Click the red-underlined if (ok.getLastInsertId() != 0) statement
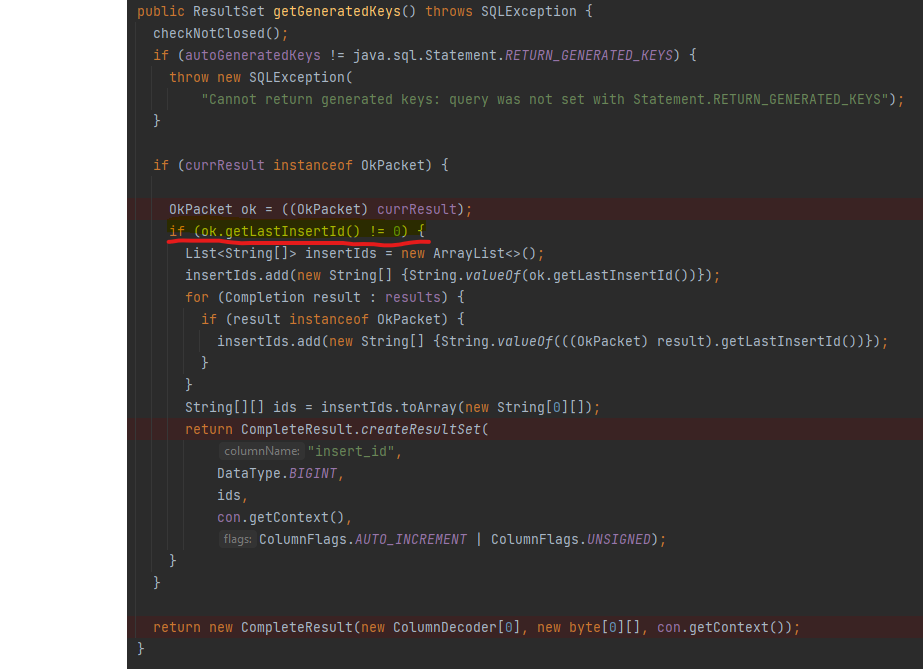Image resolution: width=923 pixels, height=669 pixels. (298, 231)
